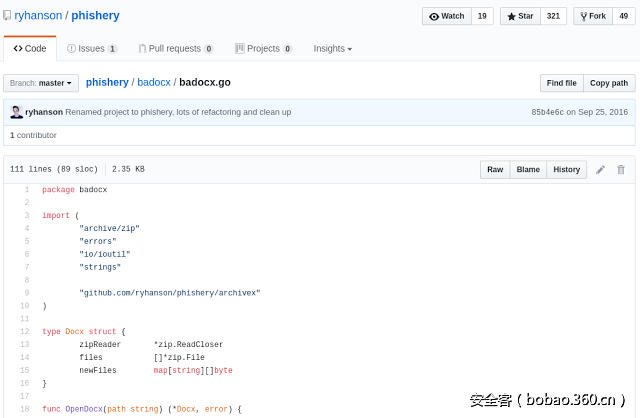The image size is (640, 418).
Task: Click ryhanson's avatar in the commit bar
Action: click(16, 112)
